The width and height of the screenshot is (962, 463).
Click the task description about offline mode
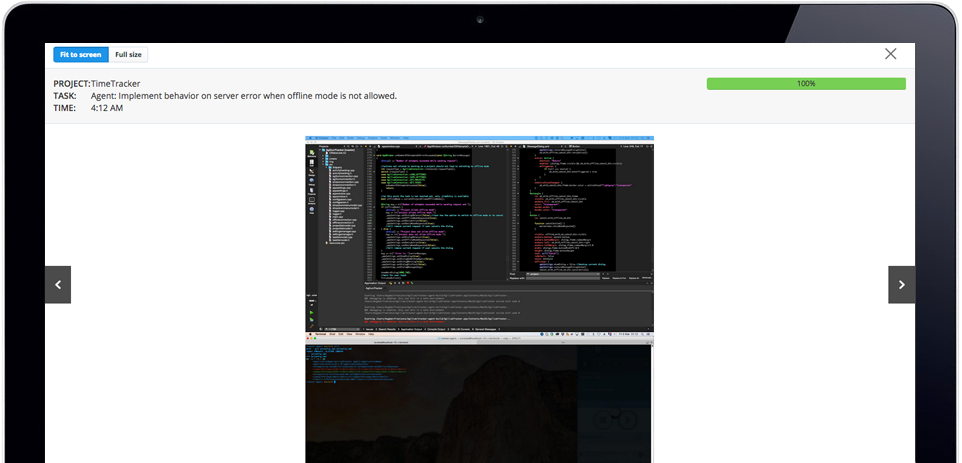tap(244, 96)
